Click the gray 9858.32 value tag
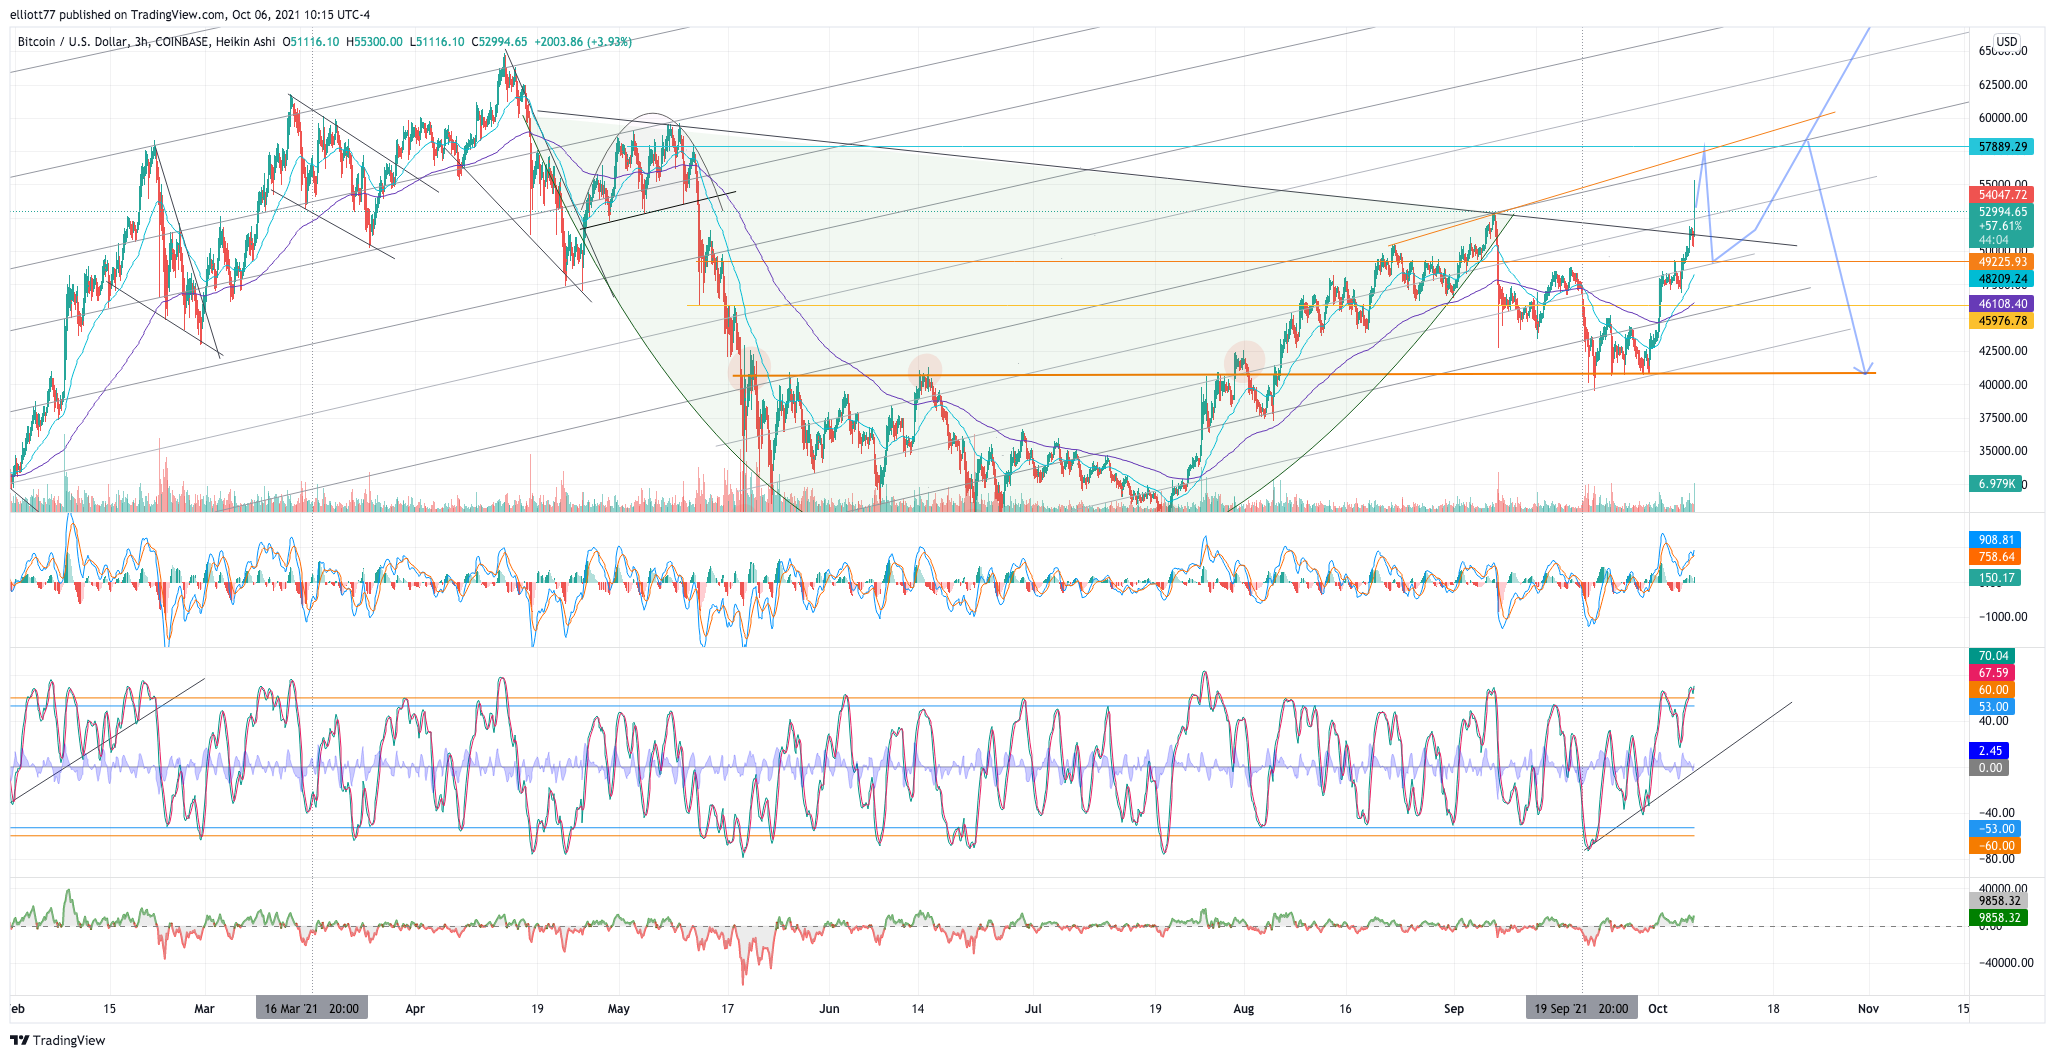Image resolution: width=2055 pixels, height=1058 pixels. pyautogui.click(x=1999, y=901)
